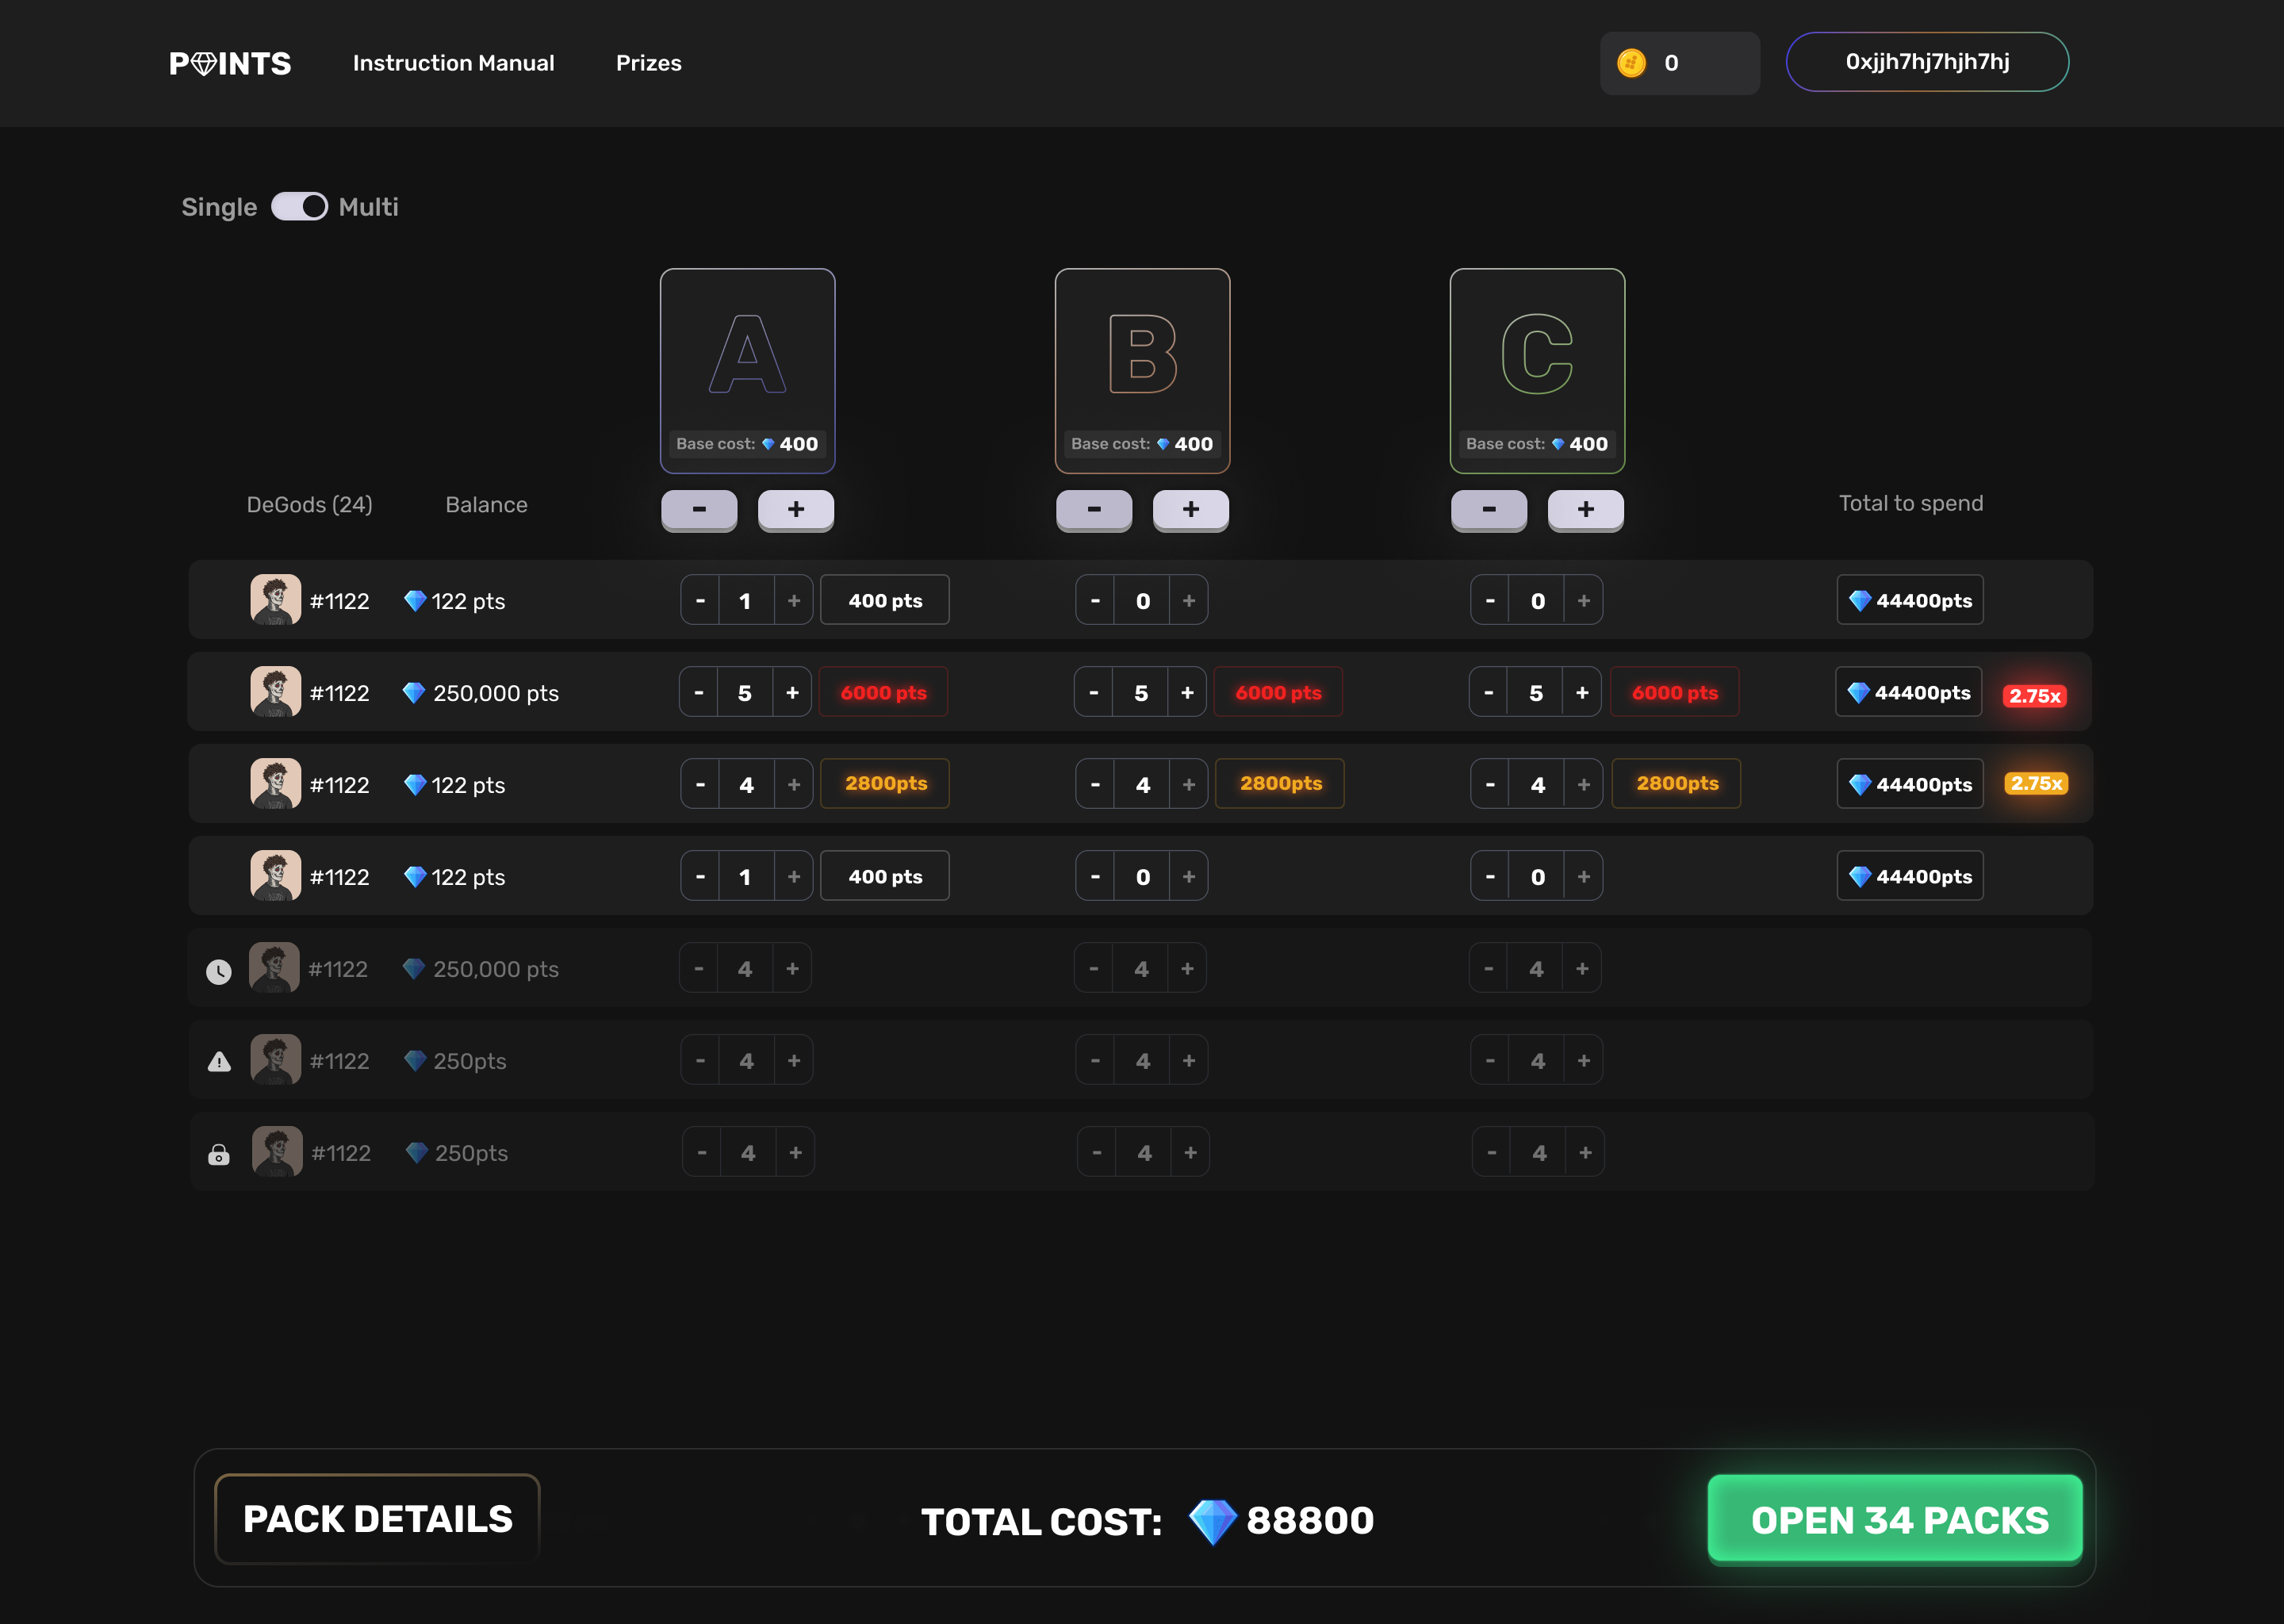Toggle the Single/Multi switch
This screenshot has width=2284, height=1624.
299,207
